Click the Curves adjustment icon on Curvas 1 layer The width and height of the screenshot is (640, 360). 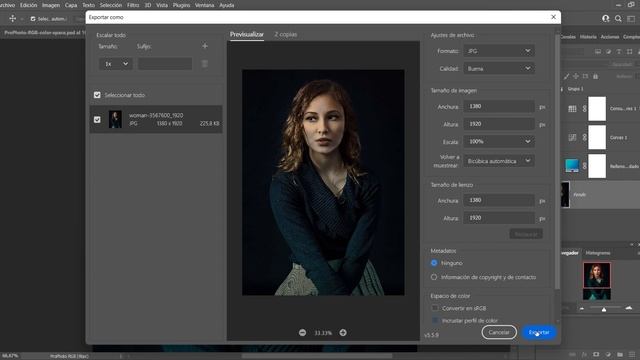point(572,138)
